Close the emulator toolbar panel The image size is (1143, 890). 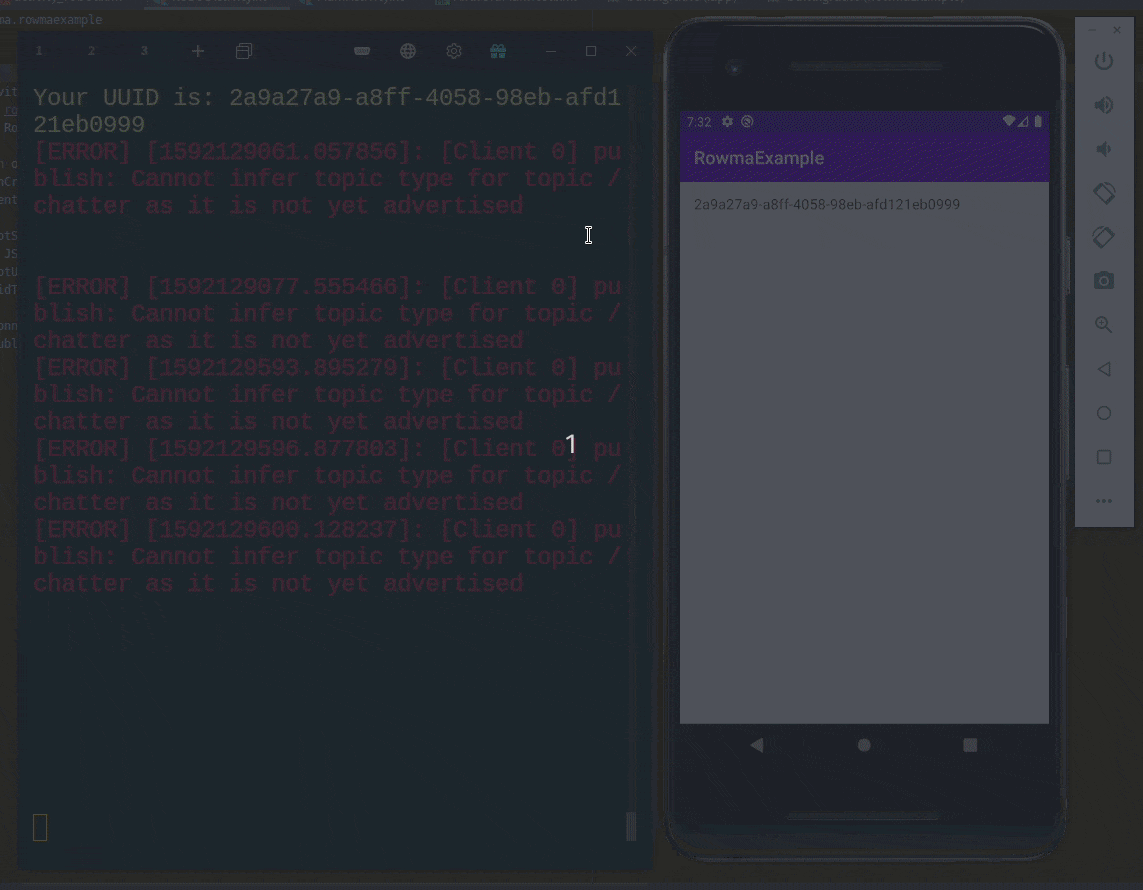click(1117, 30)
